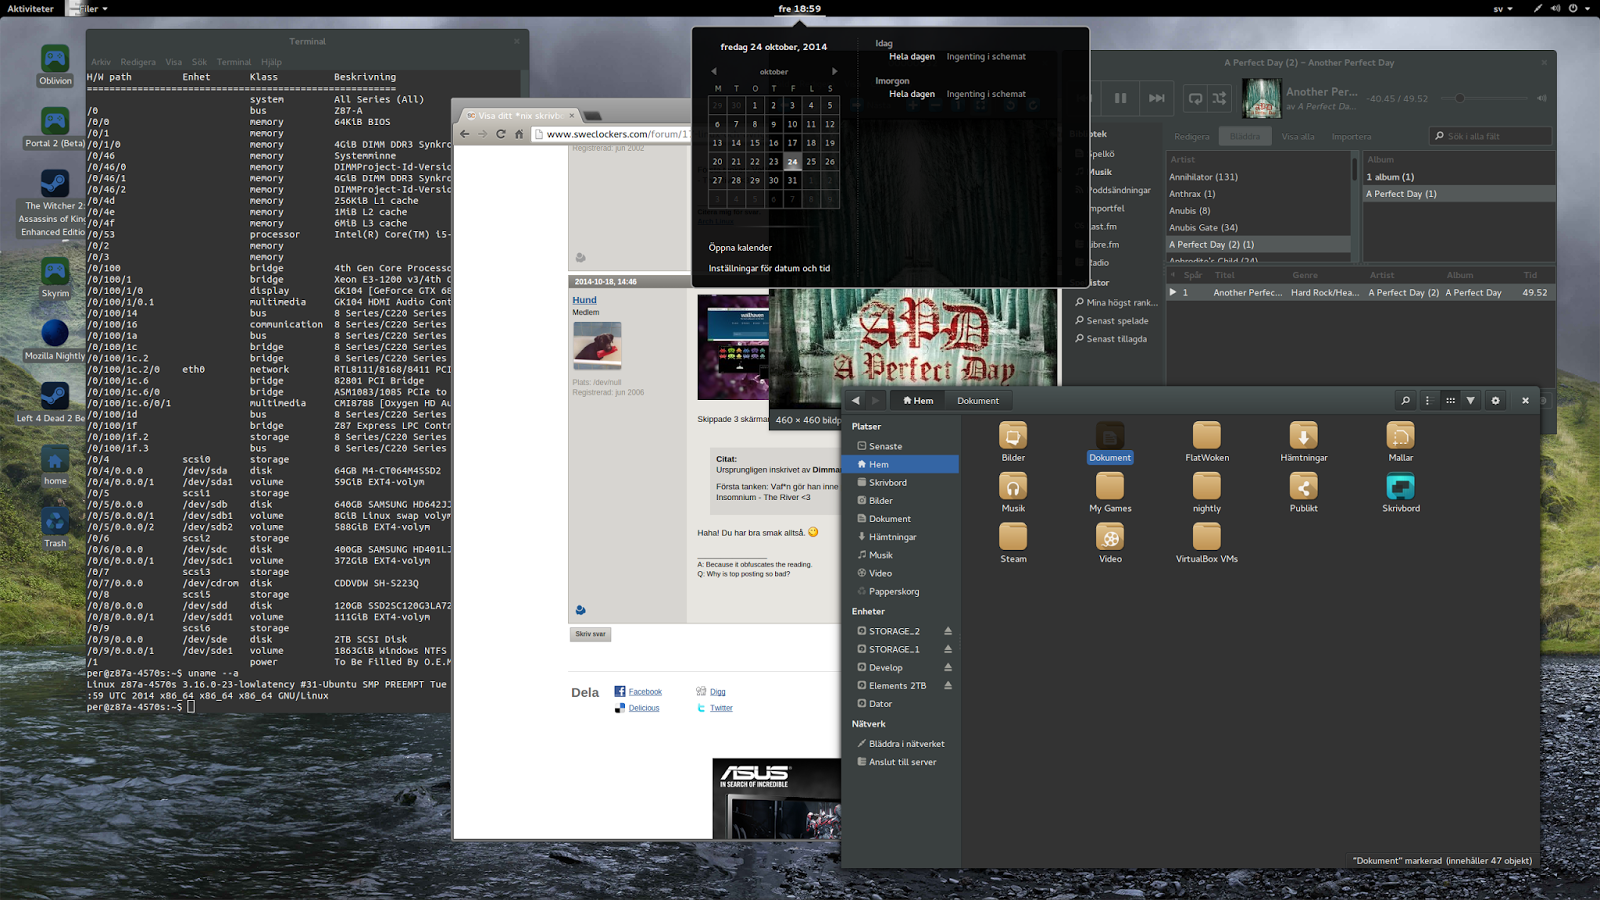
Task: Eject the STORAGE_2 drive
Action: tap(947, 631)
